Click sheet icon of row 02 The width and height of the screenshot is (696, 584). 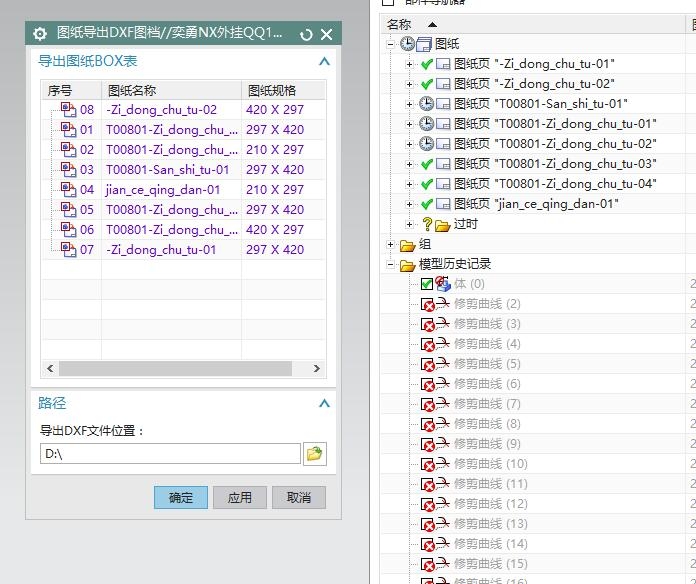coord(68,150)
